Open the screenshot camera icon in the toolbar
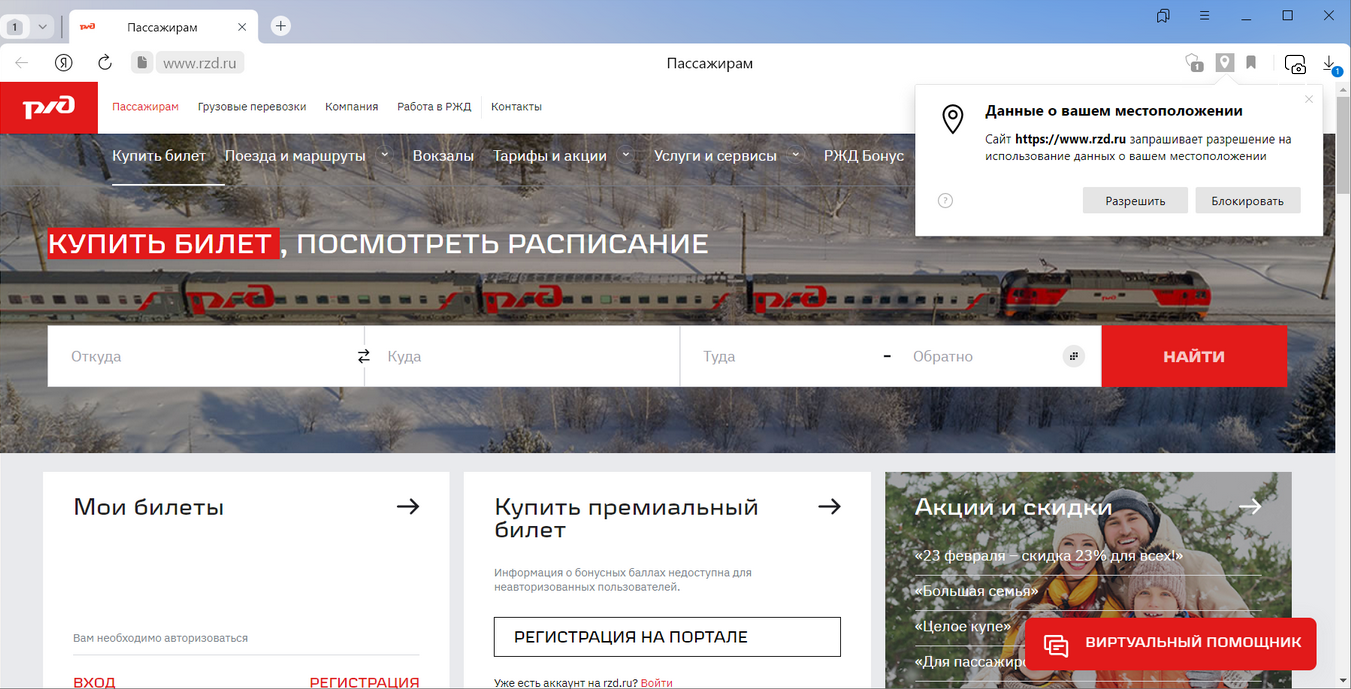 (1295, 64)
